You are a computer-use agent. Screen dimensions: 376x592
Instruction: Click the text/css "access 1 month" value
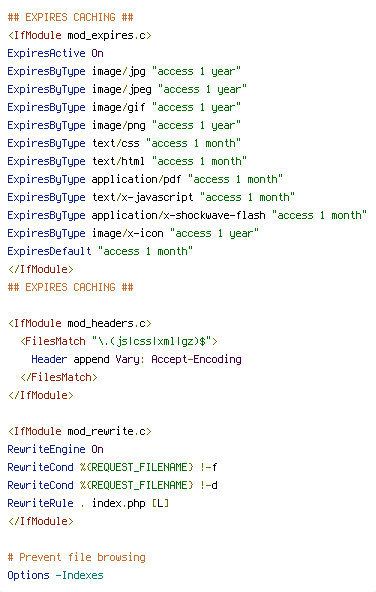(193, 143)
